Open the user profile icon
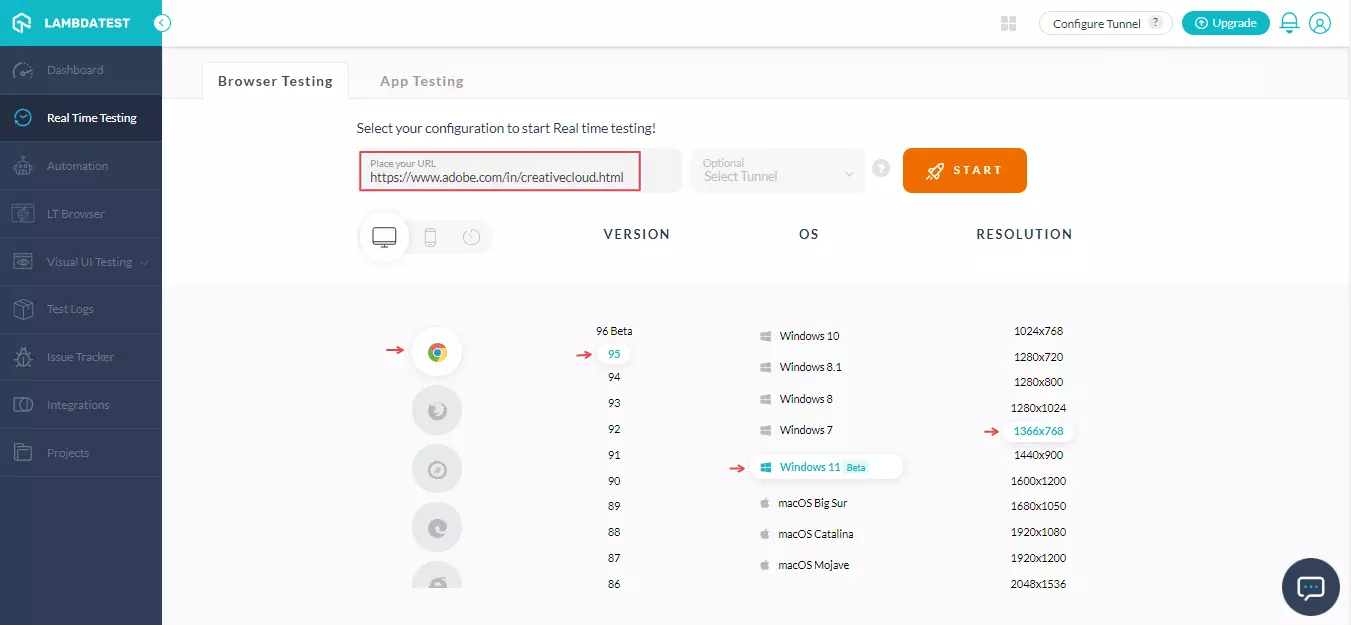 click(x=1320, y=23)
